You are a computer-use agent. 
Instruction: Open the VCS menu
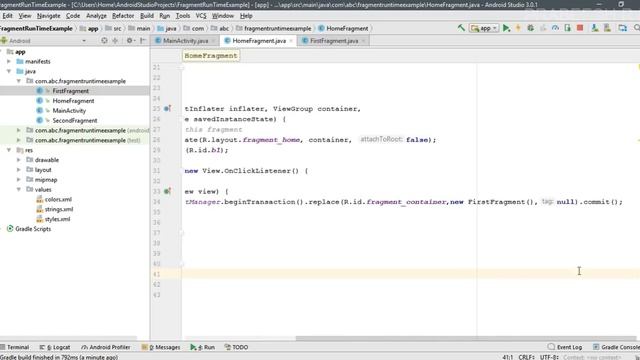[x=201, y=16]
